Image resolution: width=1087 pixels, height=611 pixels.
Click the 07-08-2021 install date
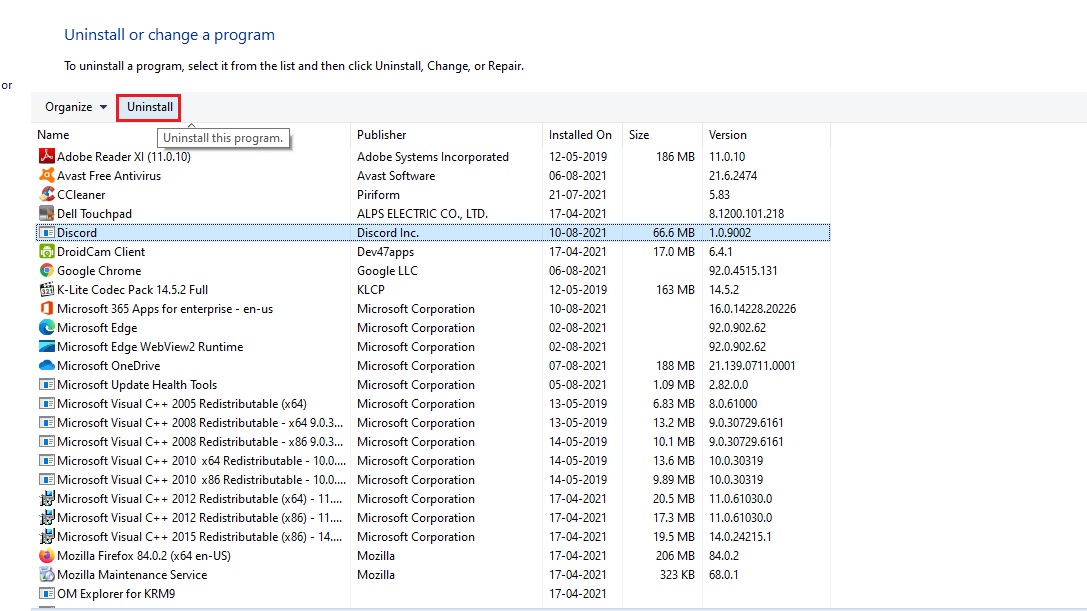tap(577, 365)
